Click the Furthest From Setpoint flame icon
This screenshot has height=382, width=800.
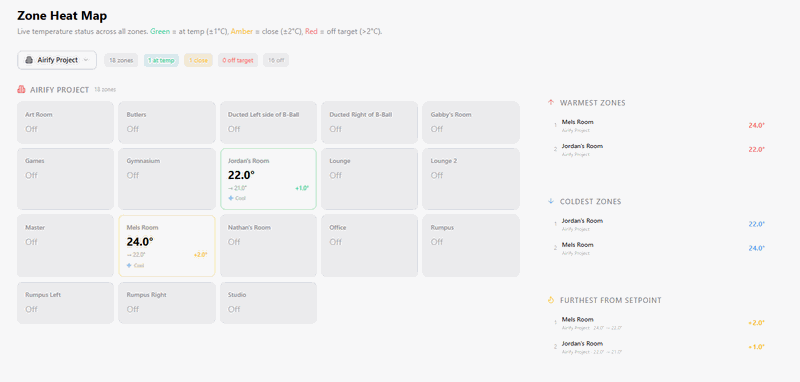pos(551,300)
